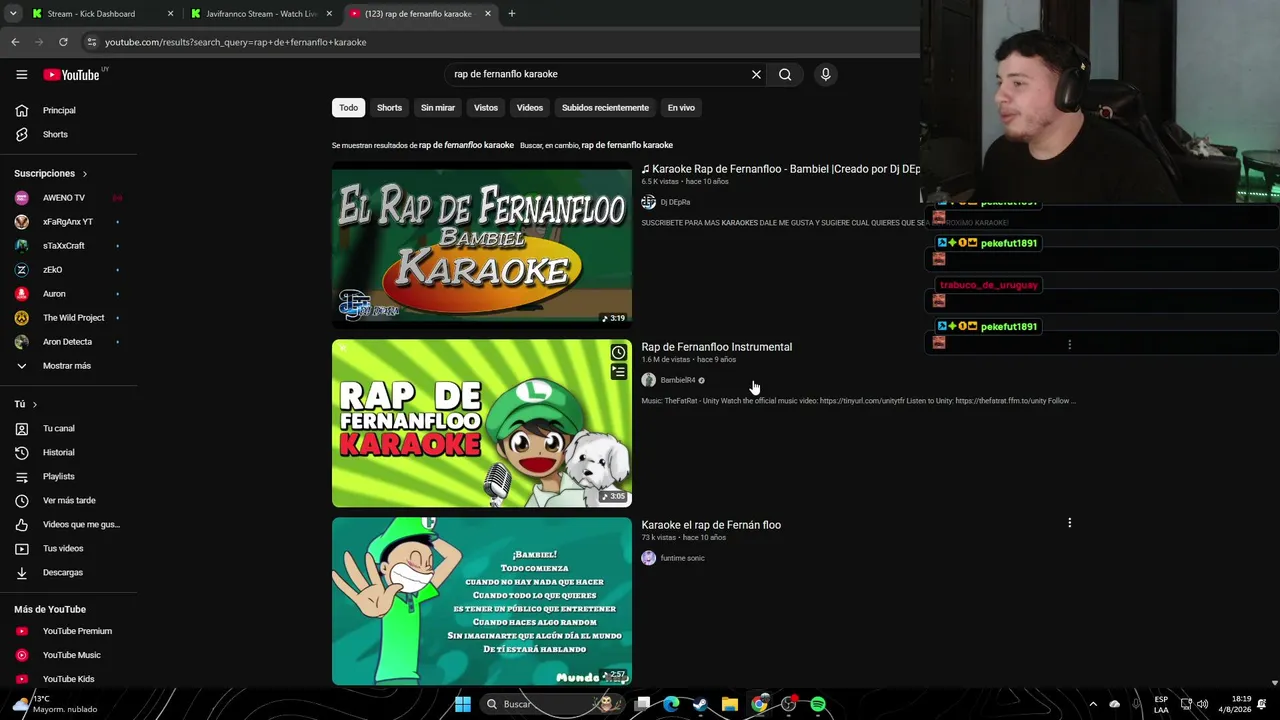Play the ¡Bambiel! lyrics thumbnail video

click(x=482, y=601)
